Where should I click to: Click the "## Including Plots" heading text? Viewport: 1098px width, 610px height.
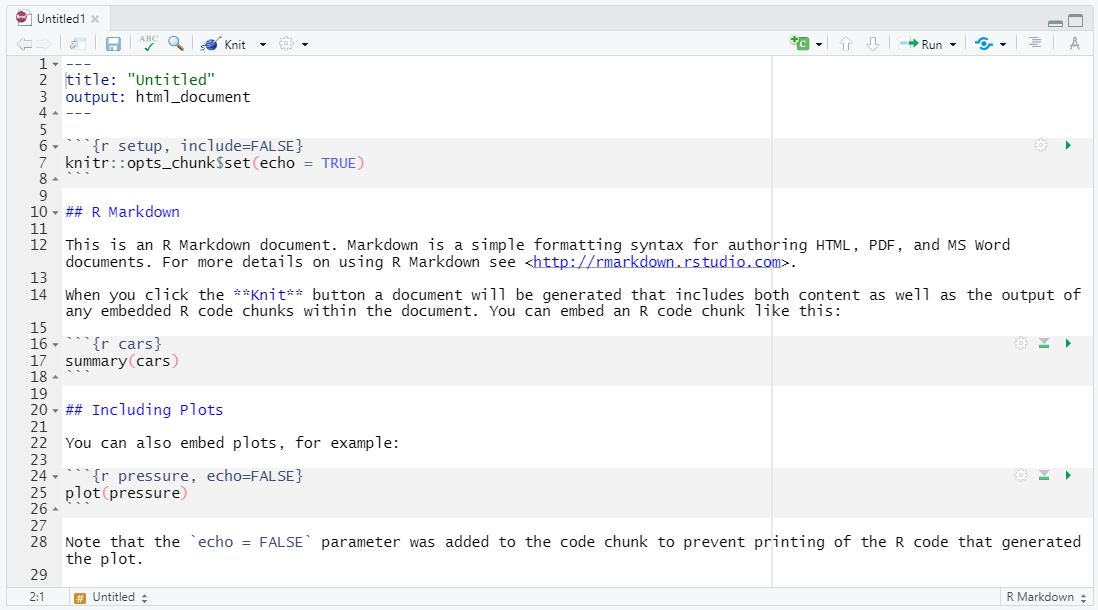click(144, 410)
